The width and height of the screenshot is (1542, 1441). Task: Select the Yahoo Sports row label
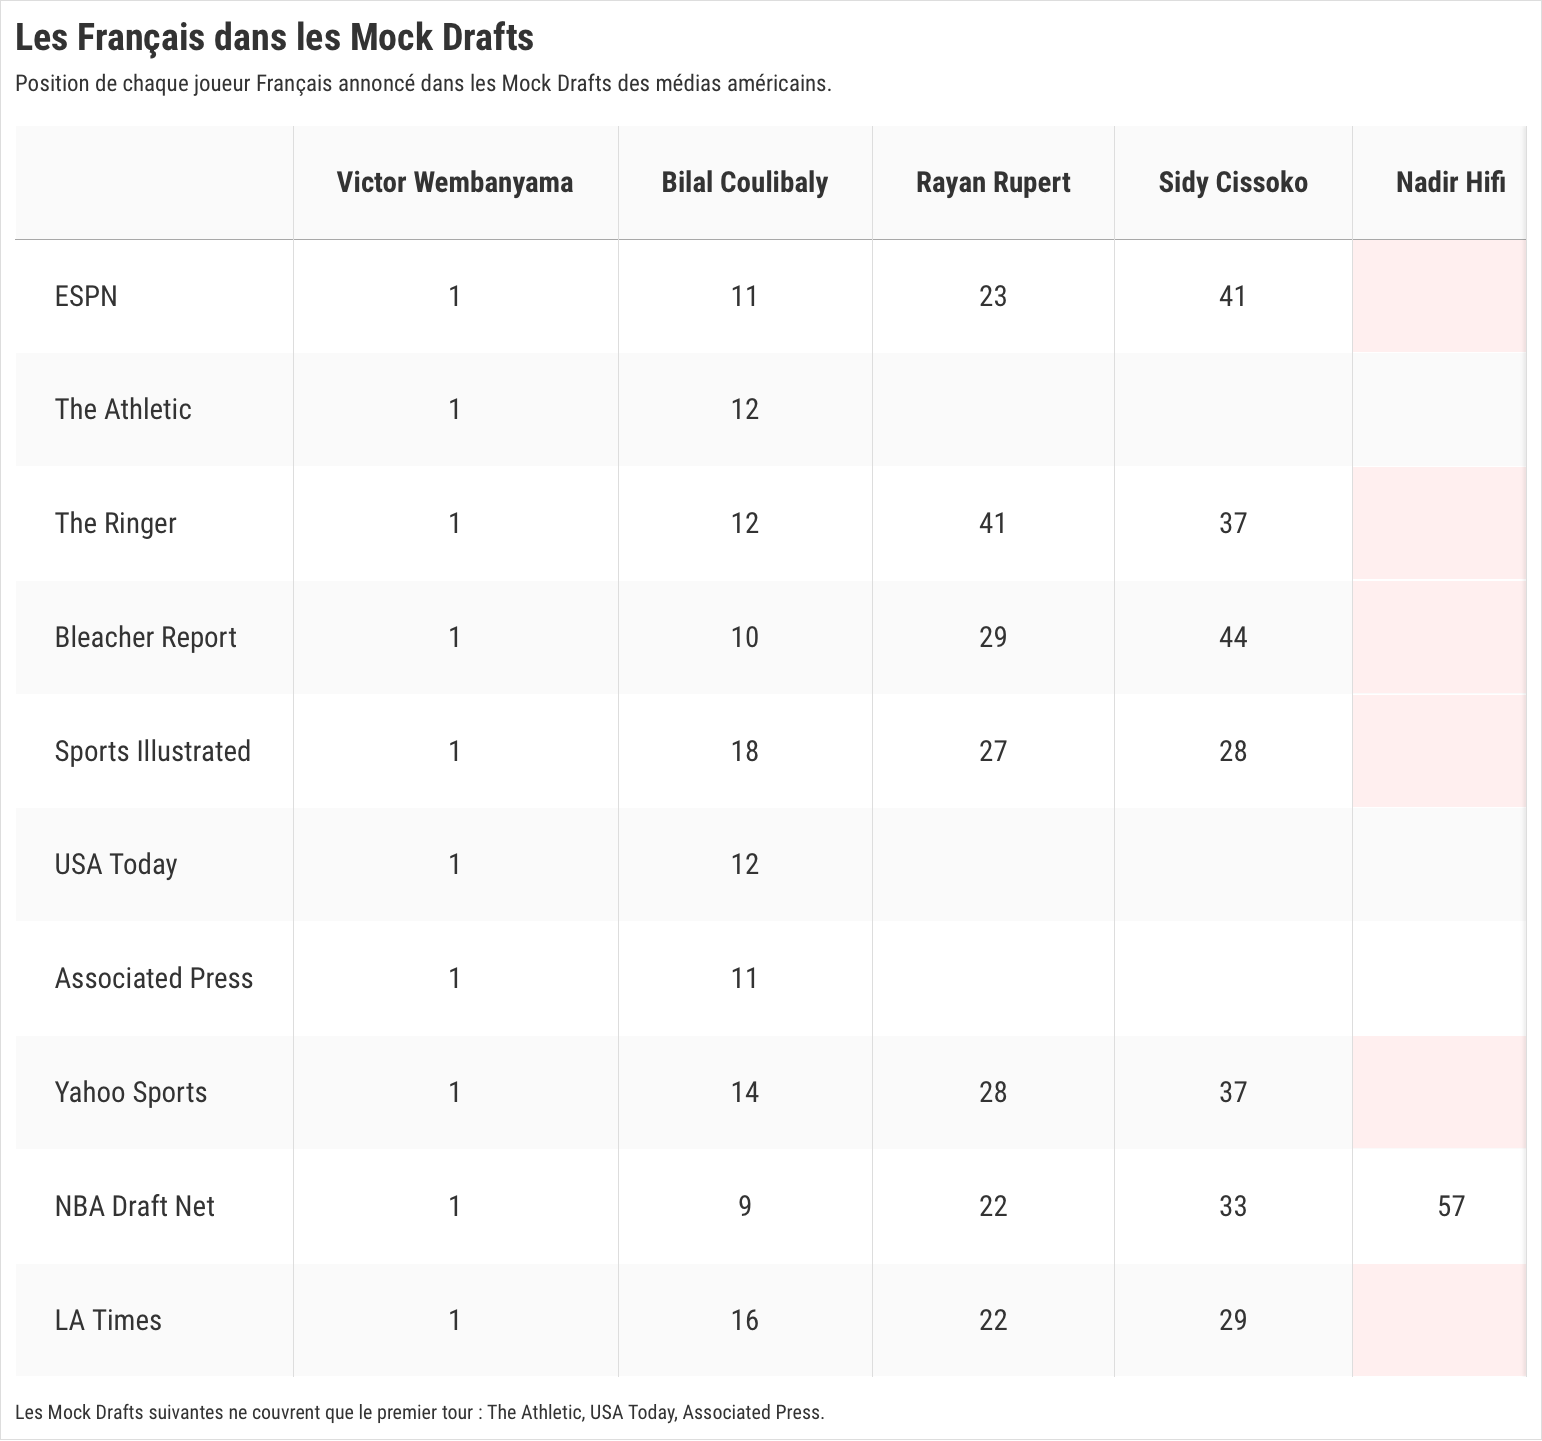click(x=131, y=1093)
